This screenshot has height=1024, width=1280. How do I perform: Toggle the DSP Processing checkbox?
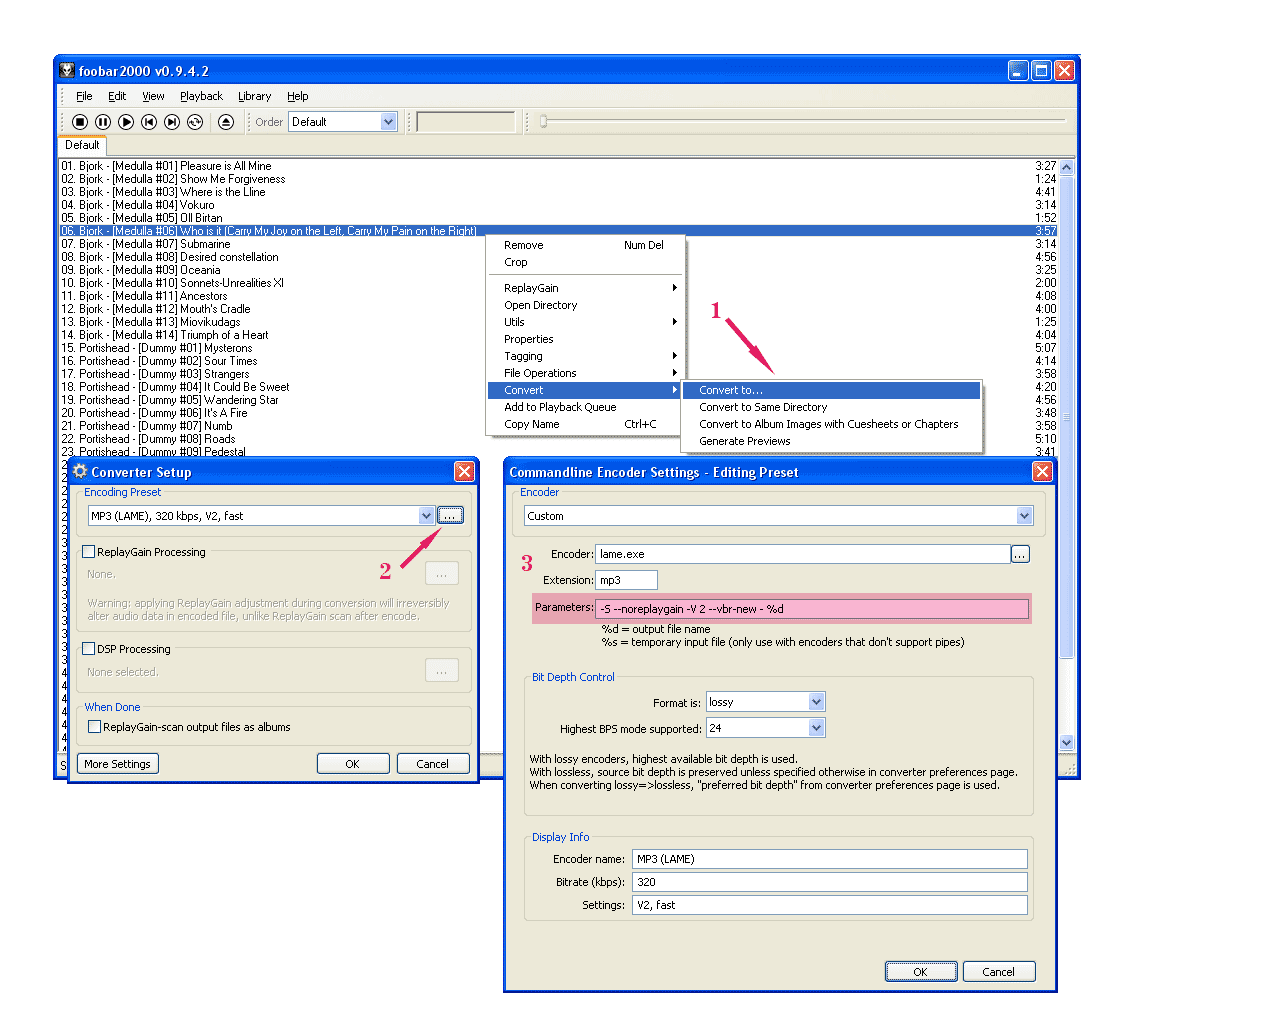click(x=89, y=649)
